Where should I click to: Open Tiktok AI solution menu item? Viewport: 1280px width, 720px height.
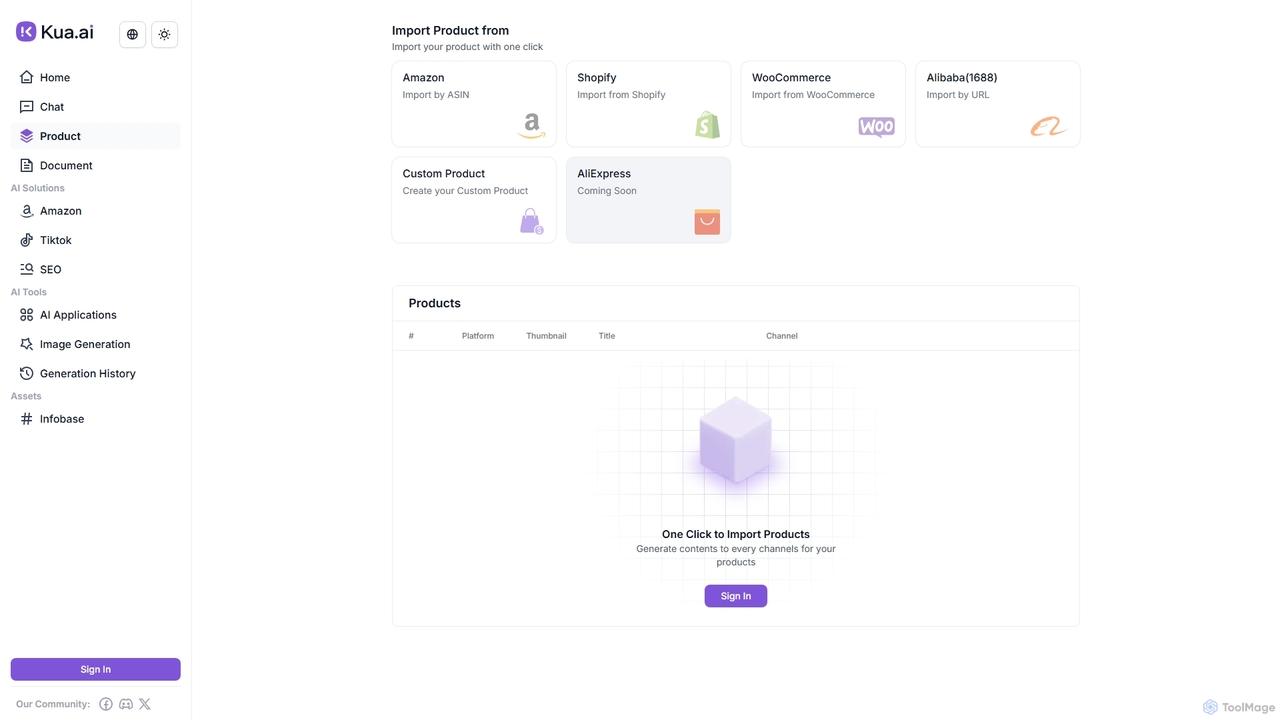click(95, 240)
